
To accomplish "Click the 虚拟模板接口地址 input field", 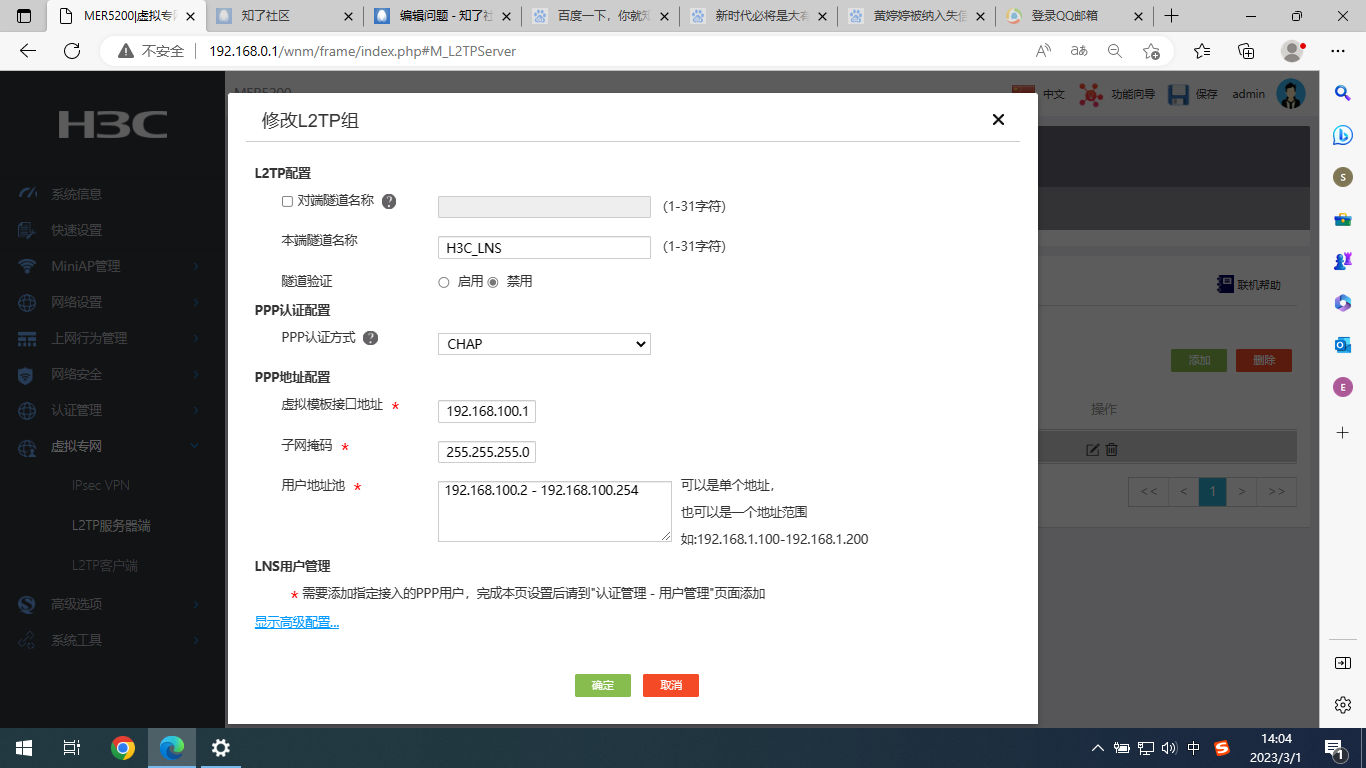I will (487, 411).
